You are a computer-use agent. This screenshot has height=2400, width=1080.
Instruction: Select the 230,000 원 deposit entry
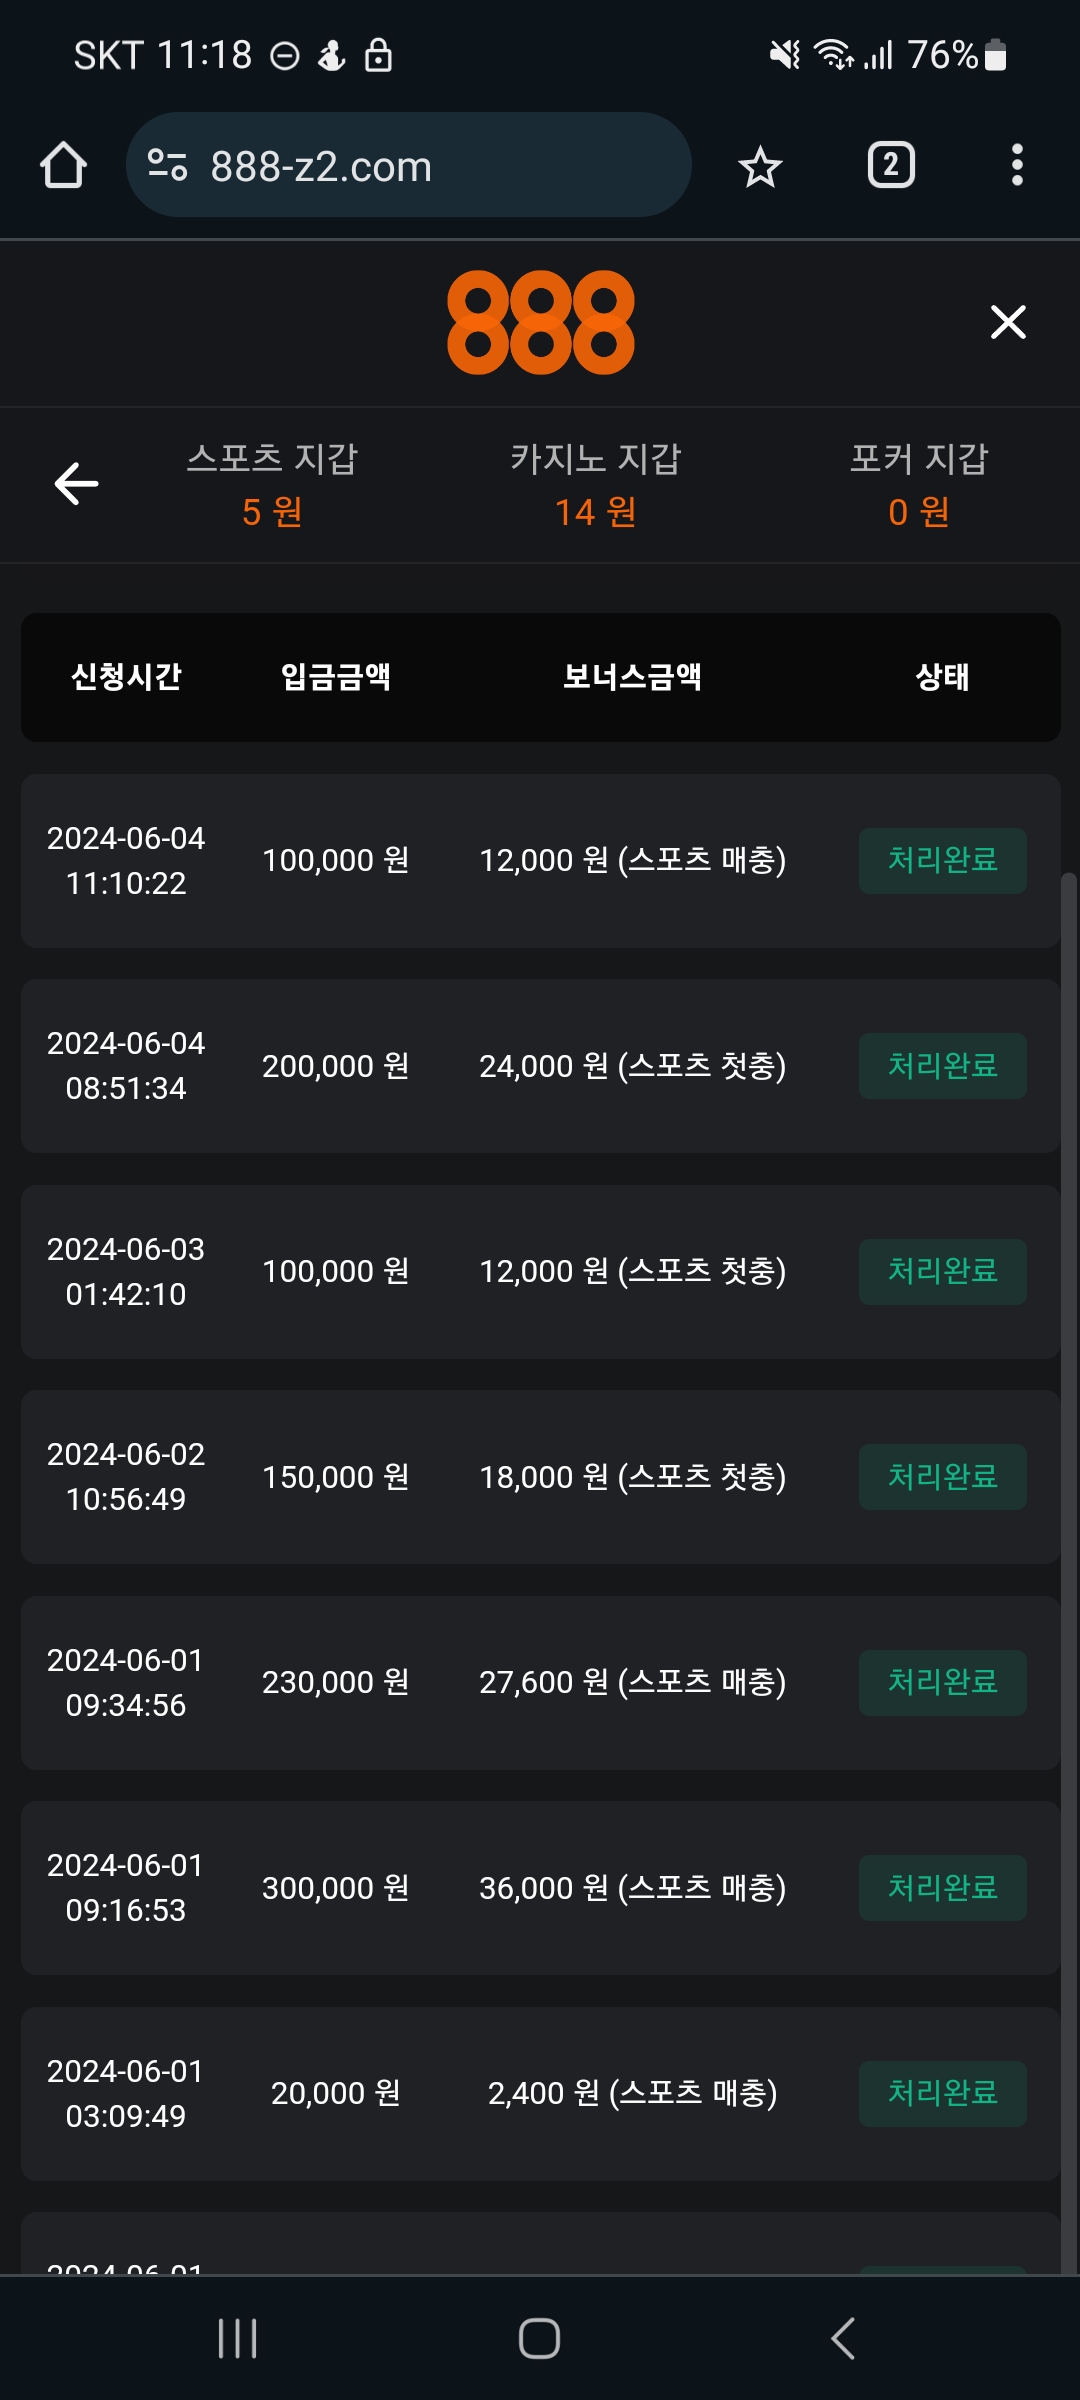pos(336,1682)
